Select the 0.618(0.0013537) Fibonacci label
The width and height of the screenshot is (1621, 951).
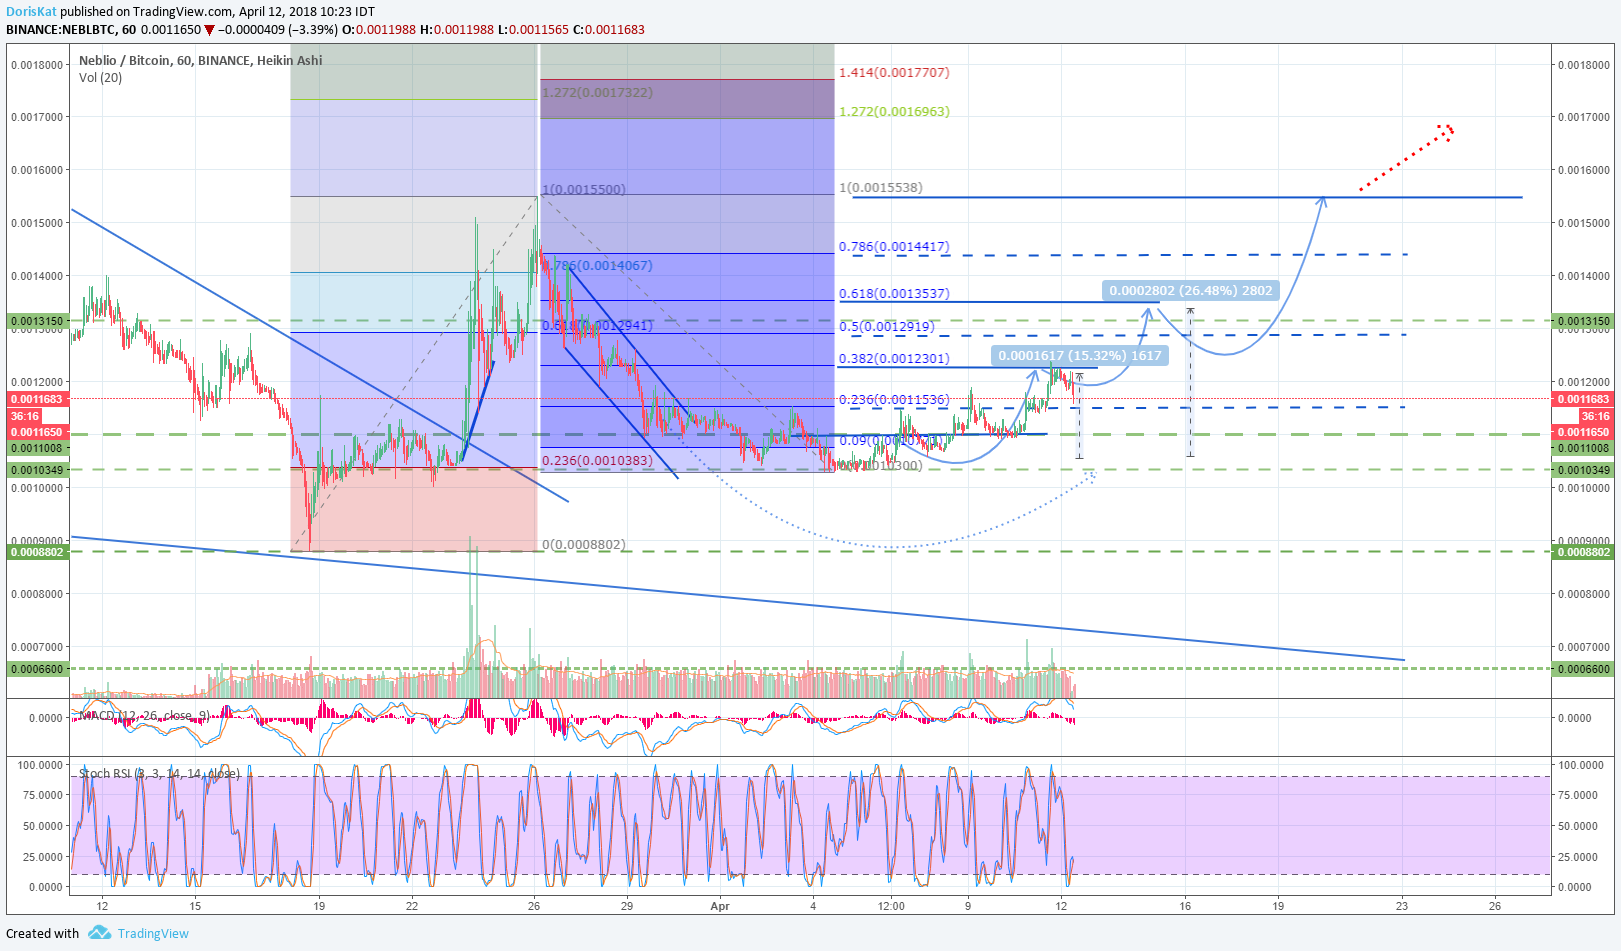(894, 294)
